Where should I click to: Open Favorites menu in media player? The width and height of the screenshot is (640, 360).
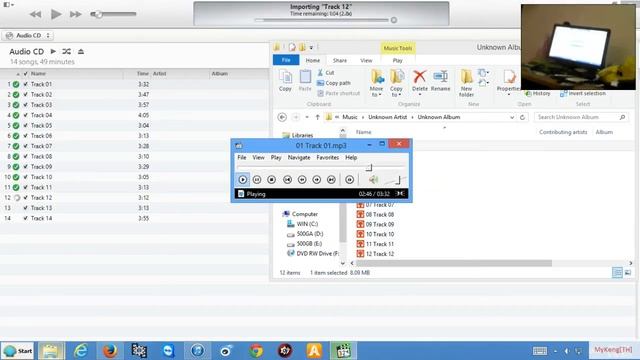[x=328, y=158]
